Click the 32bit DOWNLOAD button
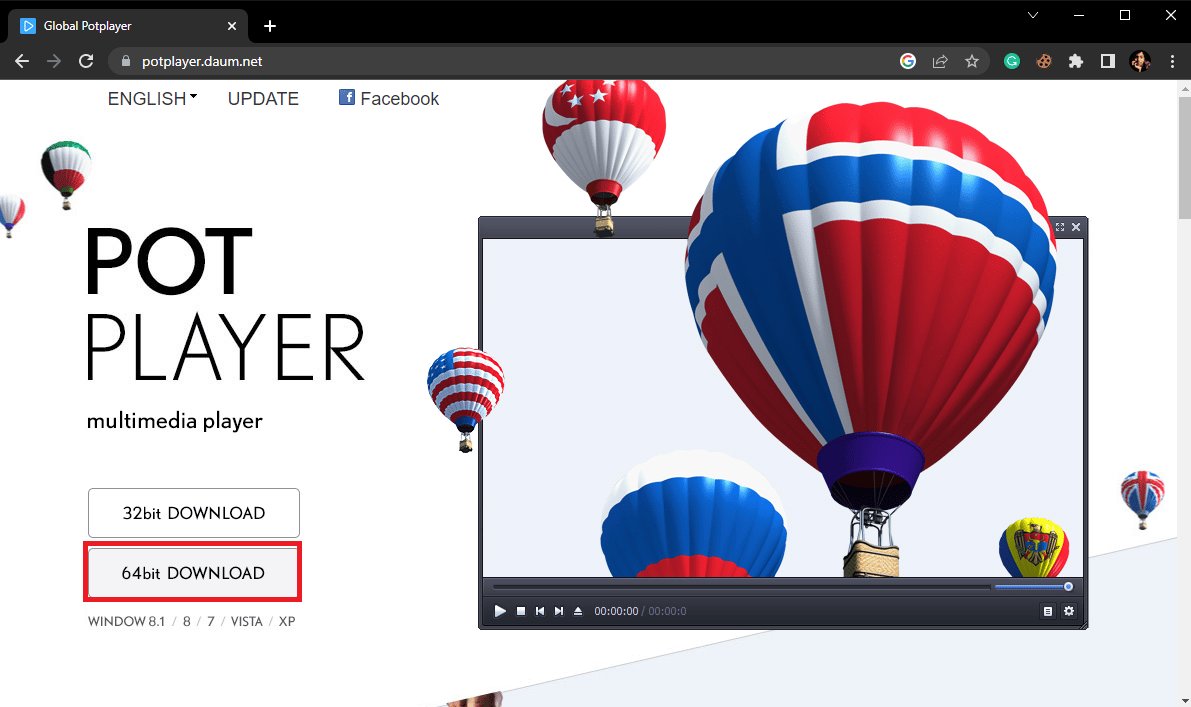Viewport: 1191px width, 707px height. coord(194,513)
